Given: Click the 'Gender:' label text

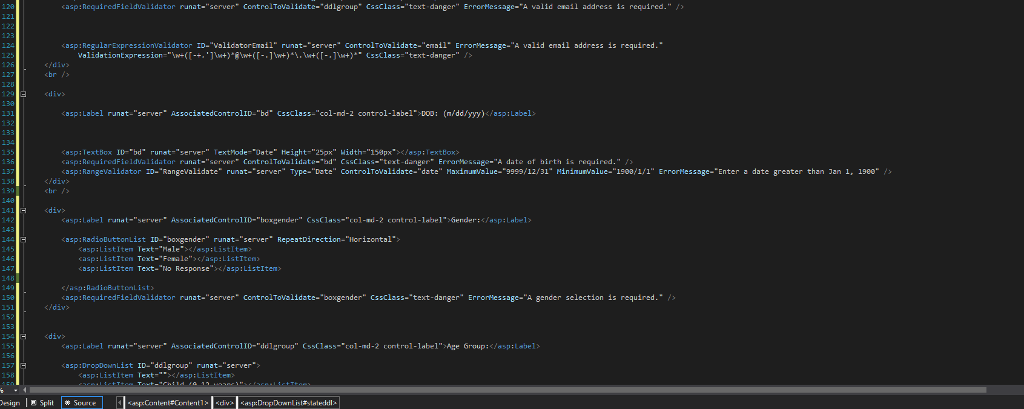Looking at the screenshot, I should tap(466, 220).
